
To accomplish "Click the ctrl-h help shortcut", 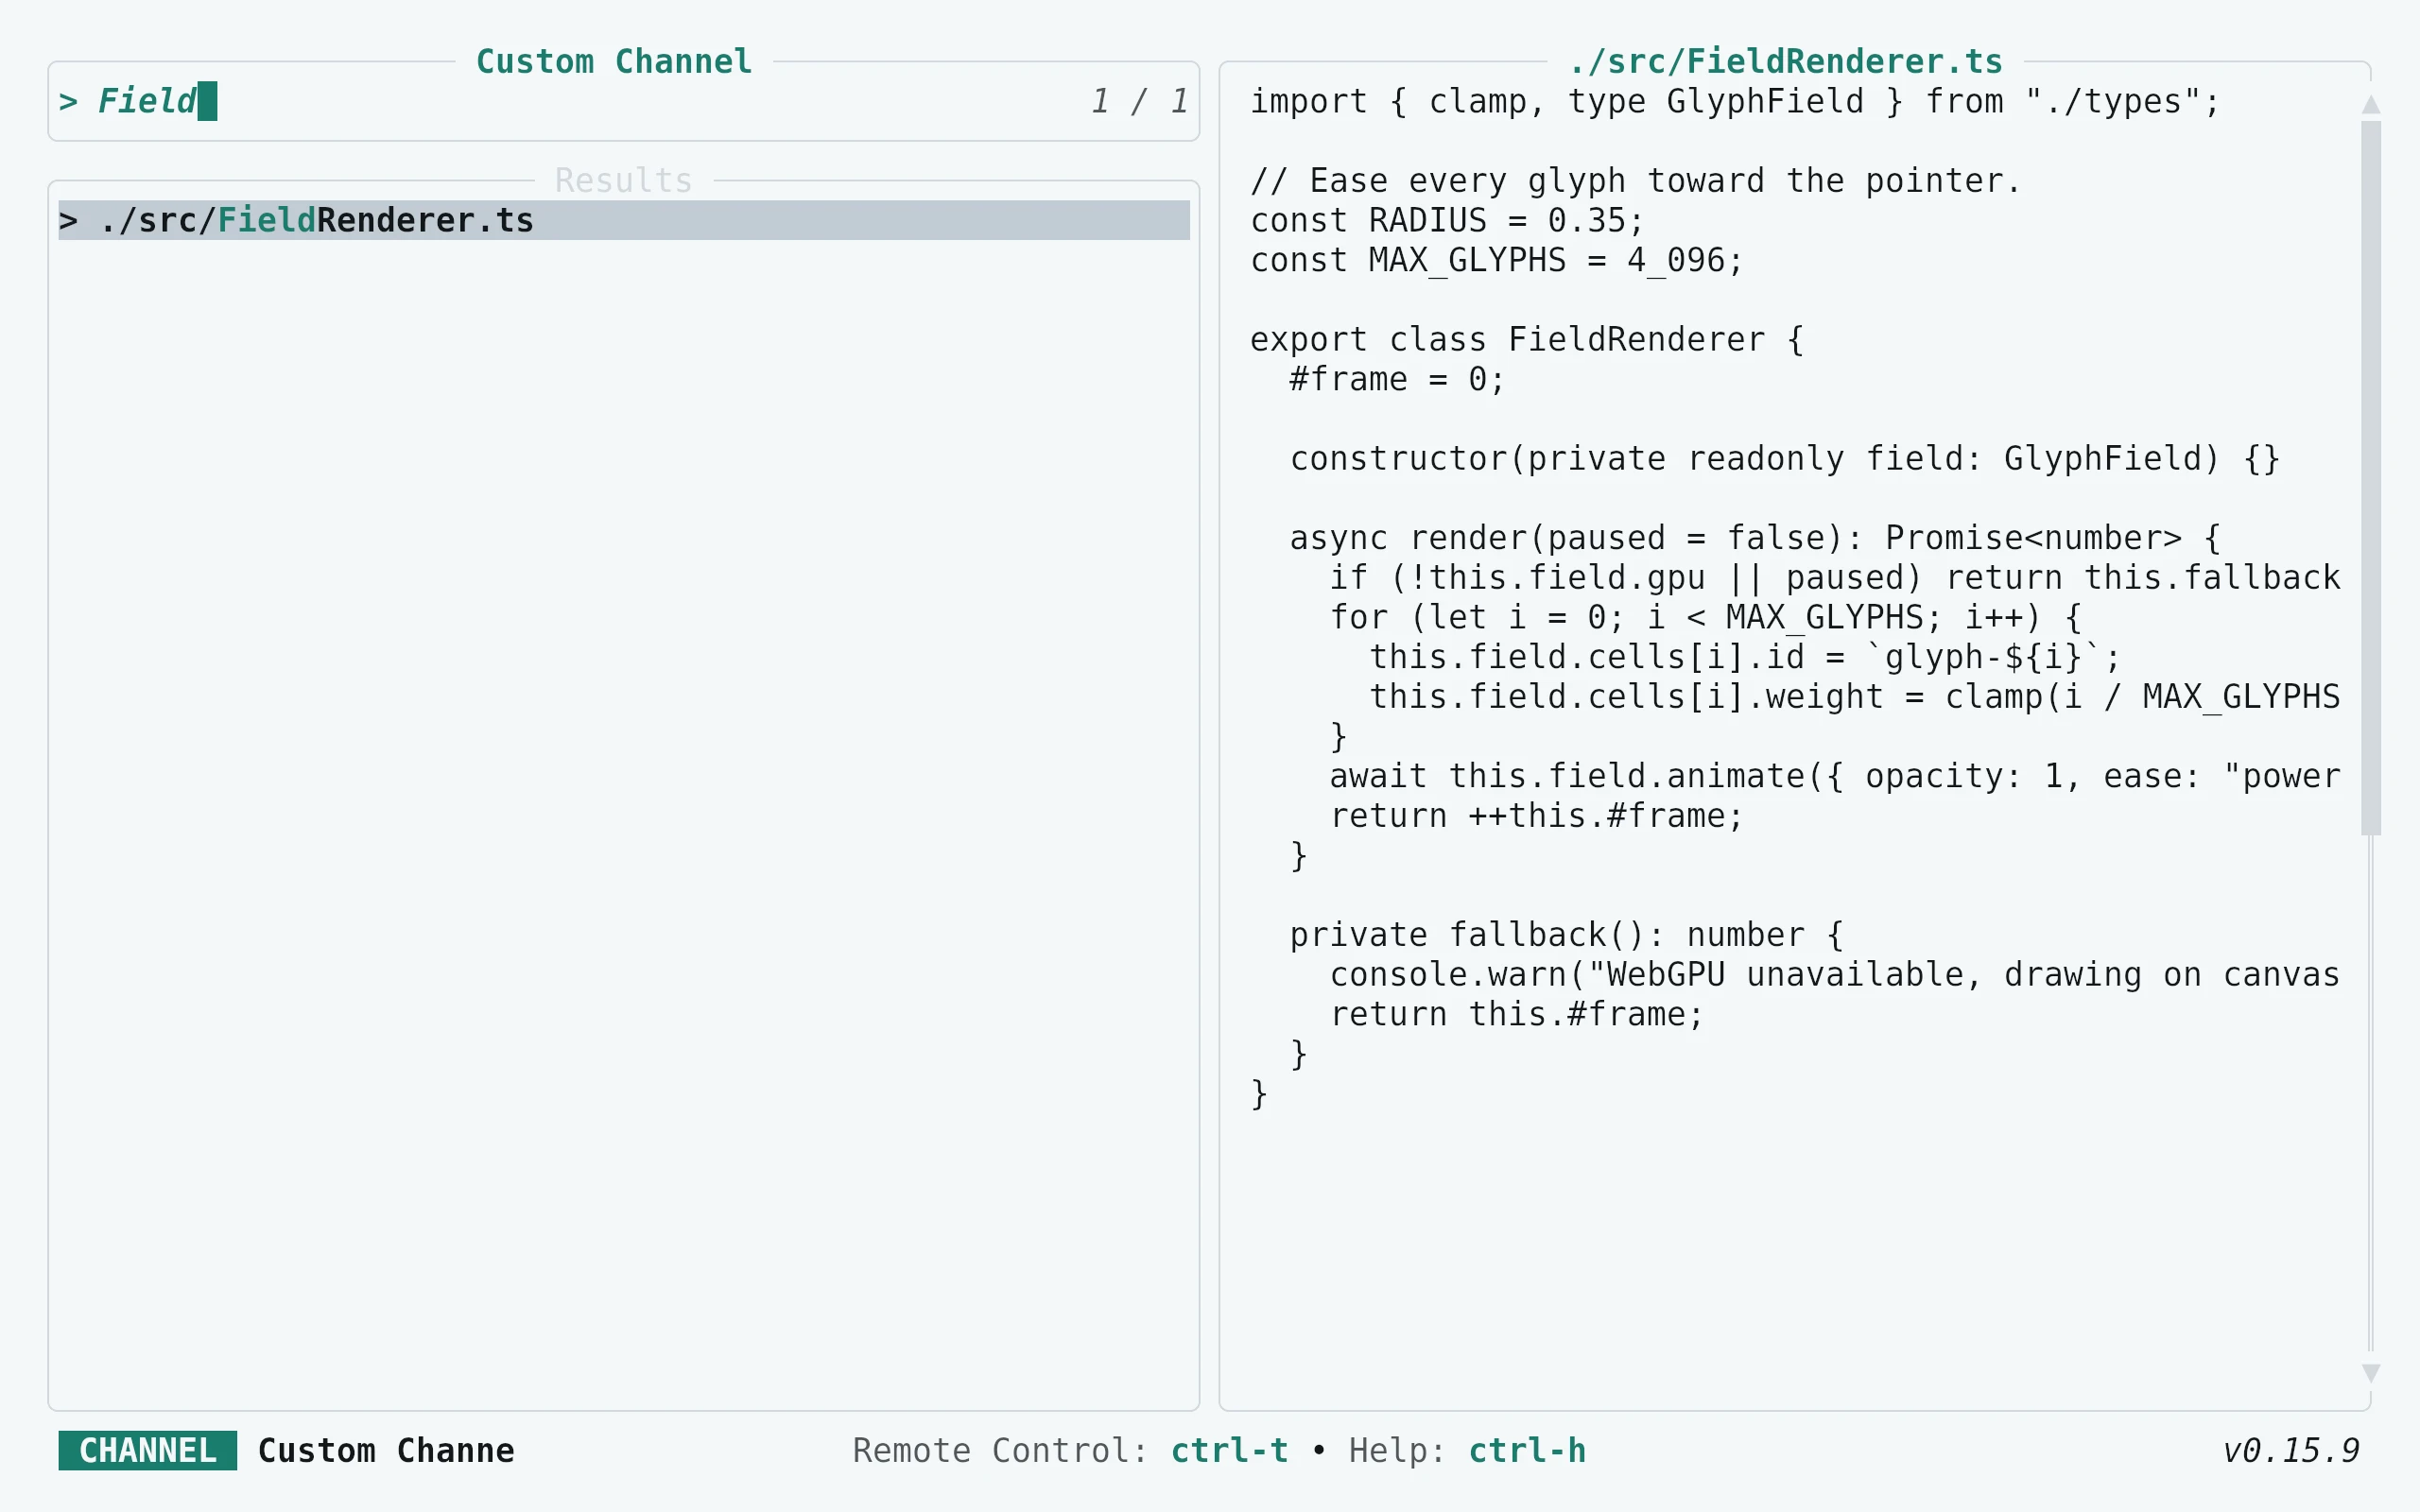I will pos(1527,1450).
